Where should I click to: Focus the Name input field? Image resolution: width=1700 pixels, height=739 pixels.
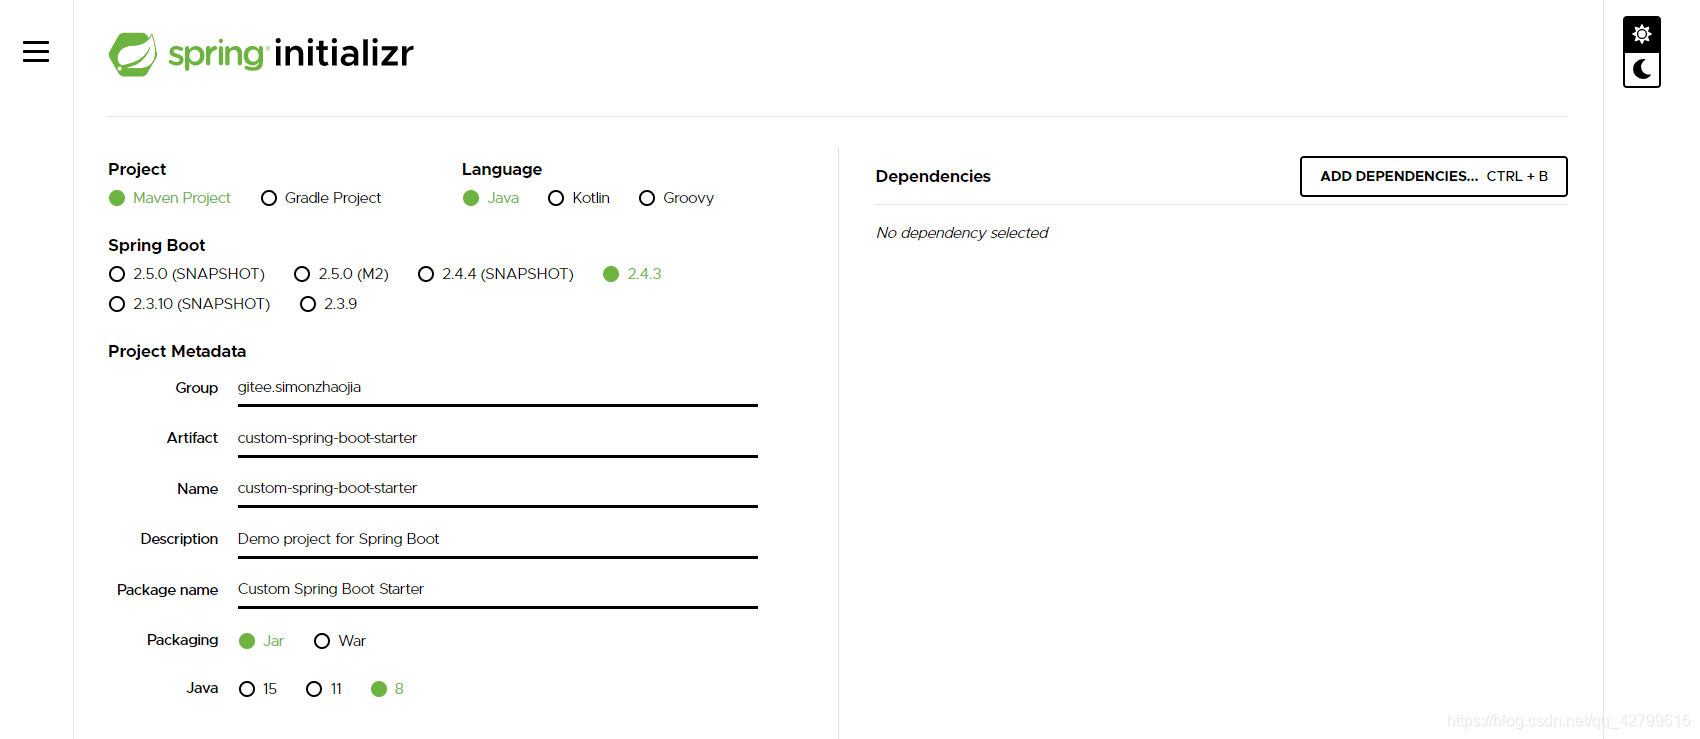pos(497,489)
